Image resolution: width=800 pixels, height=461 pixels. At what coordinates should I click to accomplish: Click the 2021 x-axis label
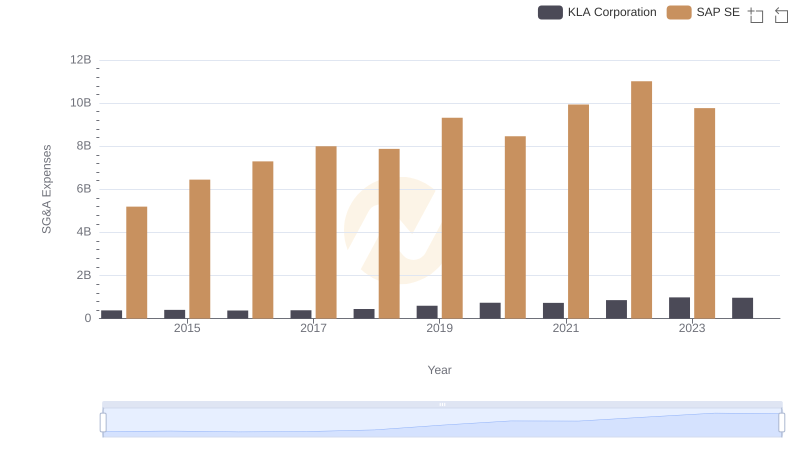566,328
